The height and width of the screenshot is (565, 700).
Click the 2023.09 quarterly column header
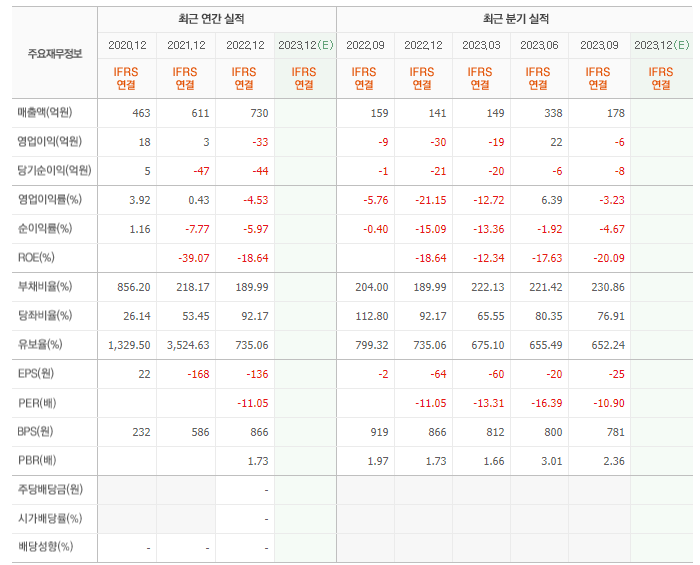(x=599, y=45)
